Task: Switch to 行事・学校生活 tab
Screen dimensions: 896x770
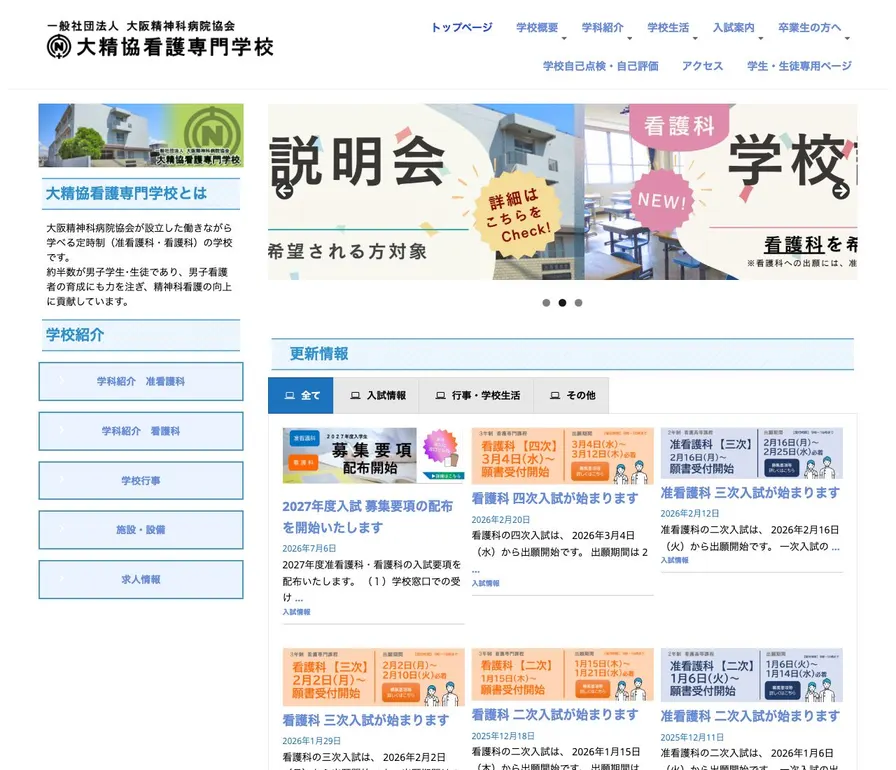Action: (477, 395)
